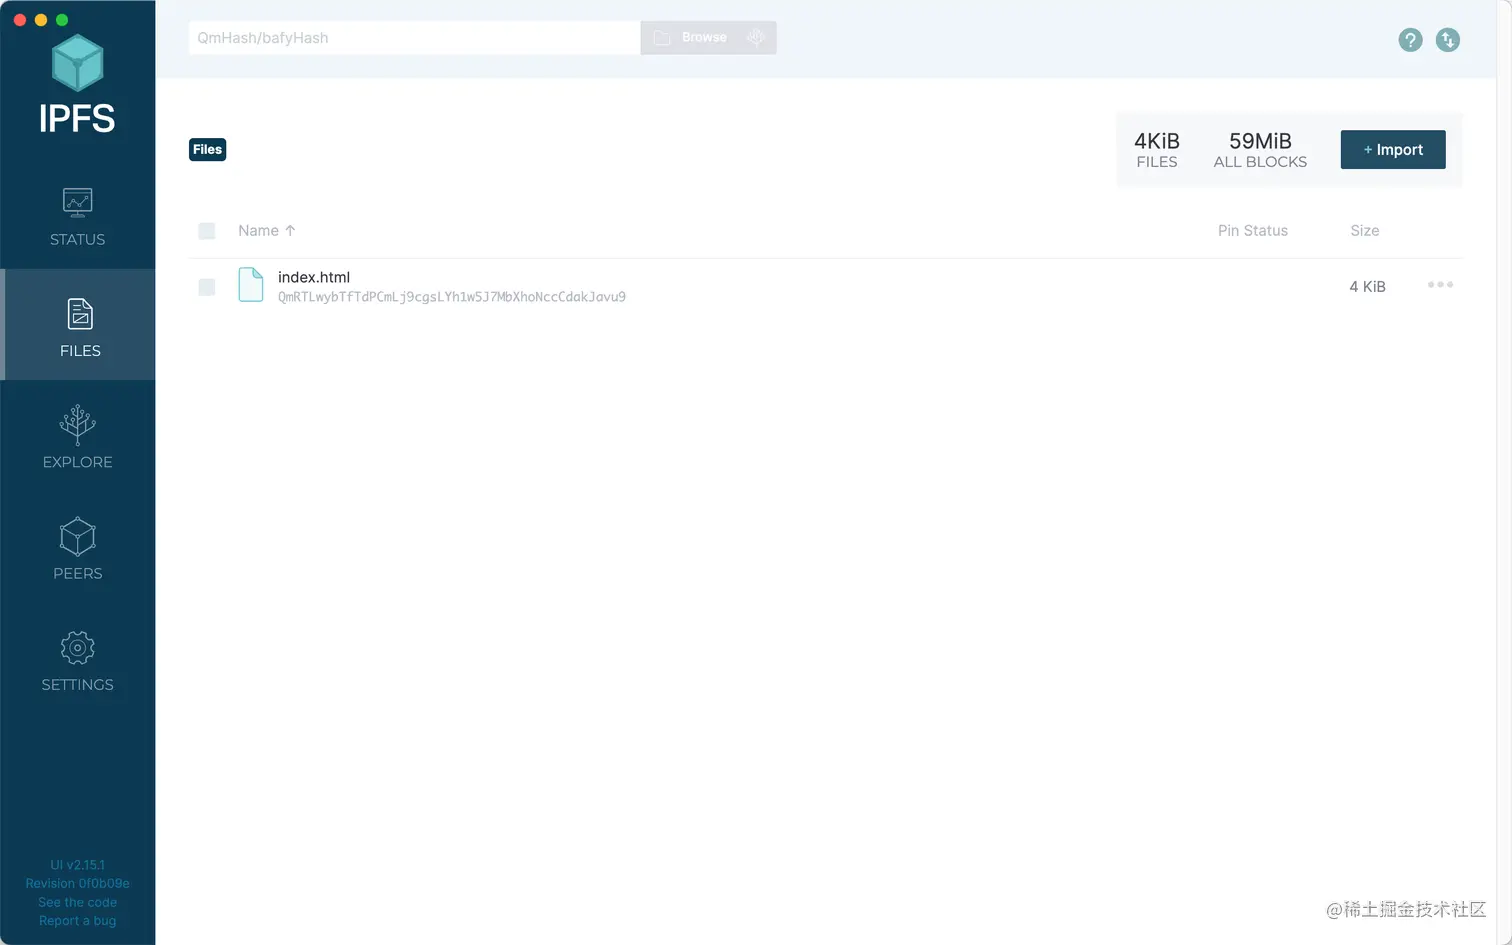Open the Report a bug link
The width and height of the screenshot is (1512, 945).
[x=77, y=921]
